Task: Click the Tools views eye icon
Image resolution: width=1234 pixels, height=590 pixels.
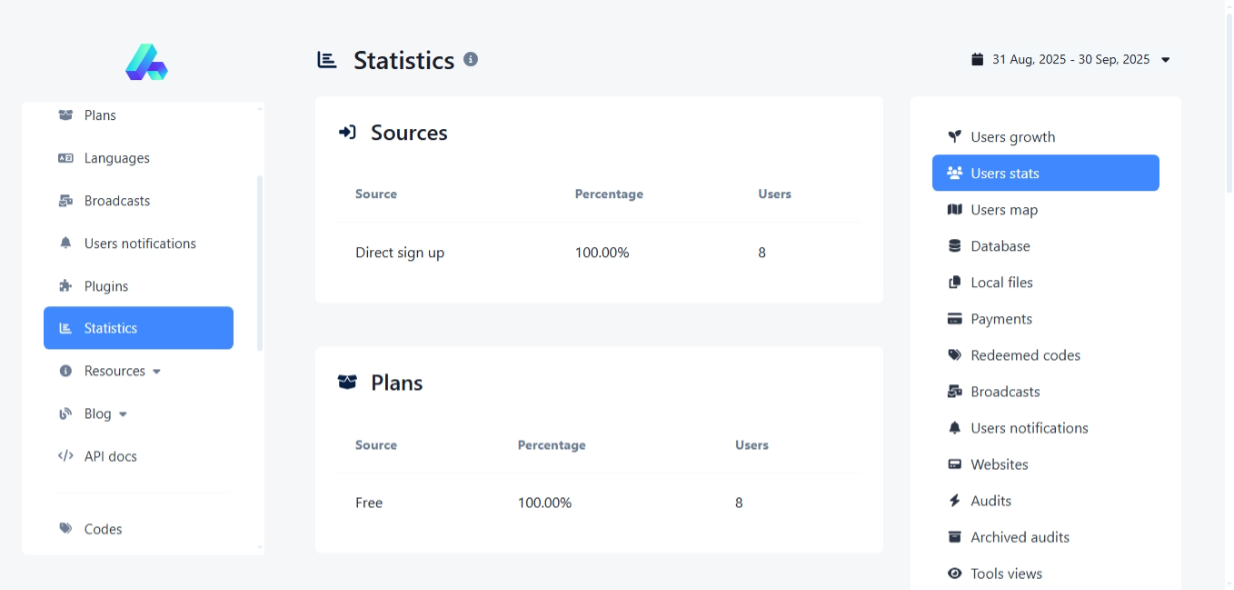Action: point(954,574)
